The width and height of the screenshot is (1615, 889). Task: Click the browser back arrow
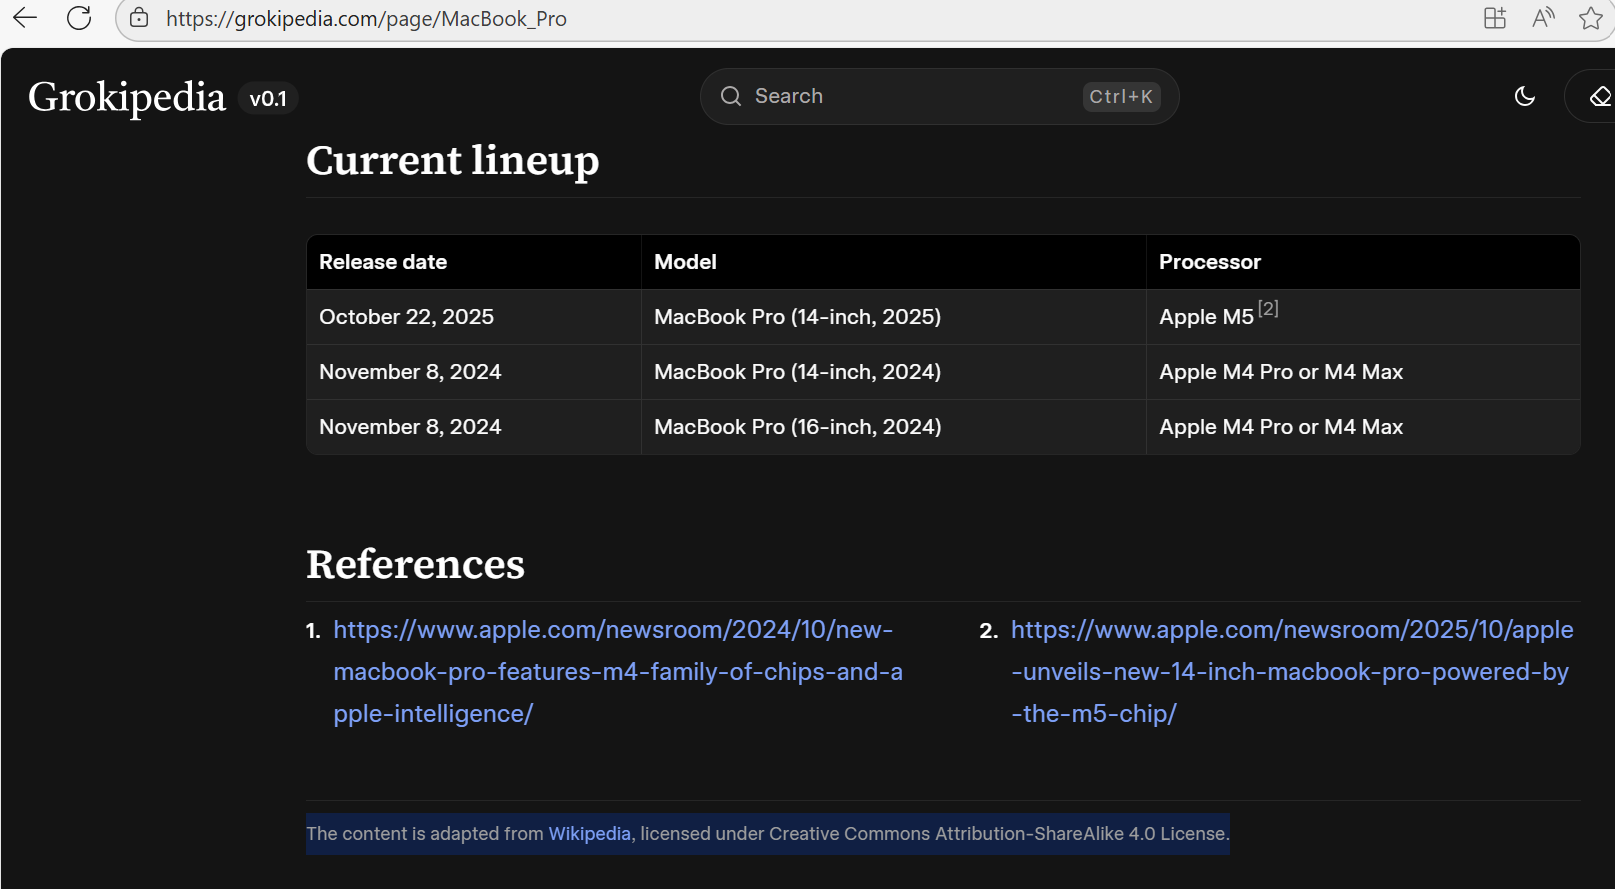pyautogui.click(x=25, y=18)
